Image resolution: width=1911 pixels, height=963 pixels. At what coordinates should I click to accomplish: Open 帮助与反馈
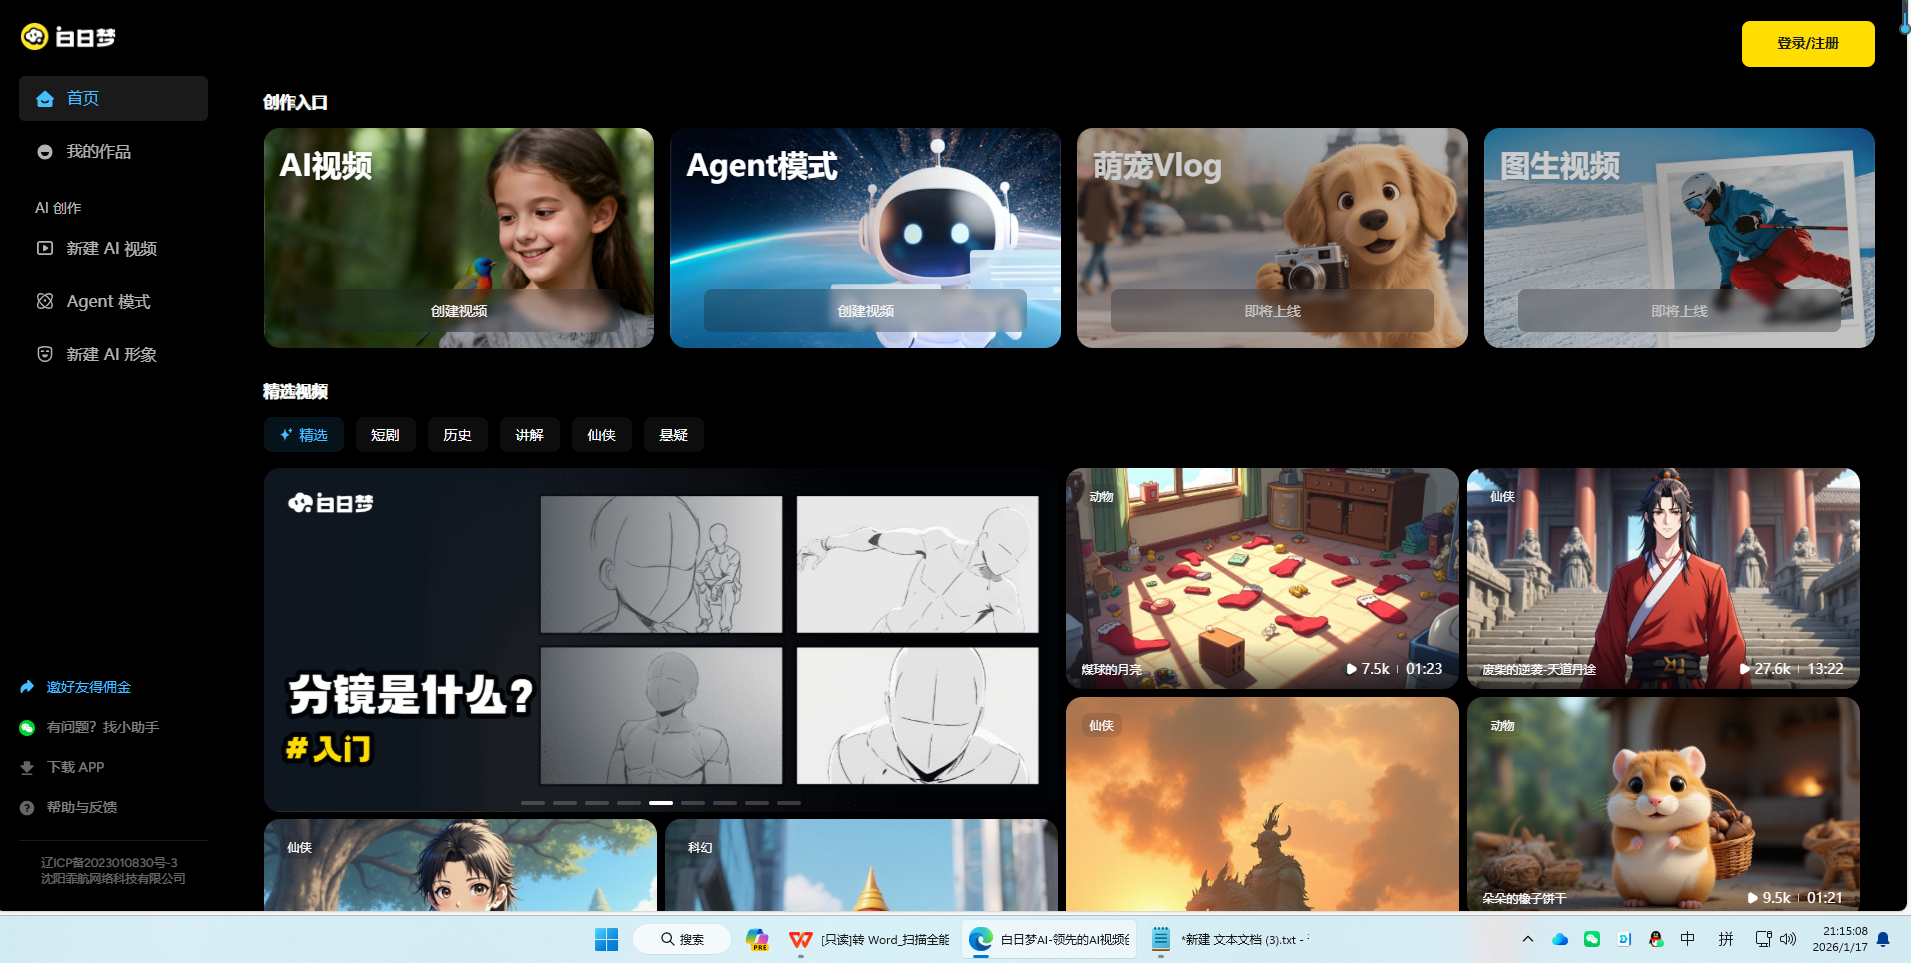[81, 807]
